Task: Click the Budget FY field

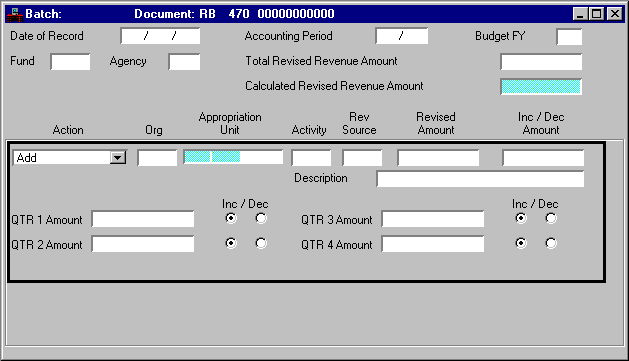Action: [569, 37]
